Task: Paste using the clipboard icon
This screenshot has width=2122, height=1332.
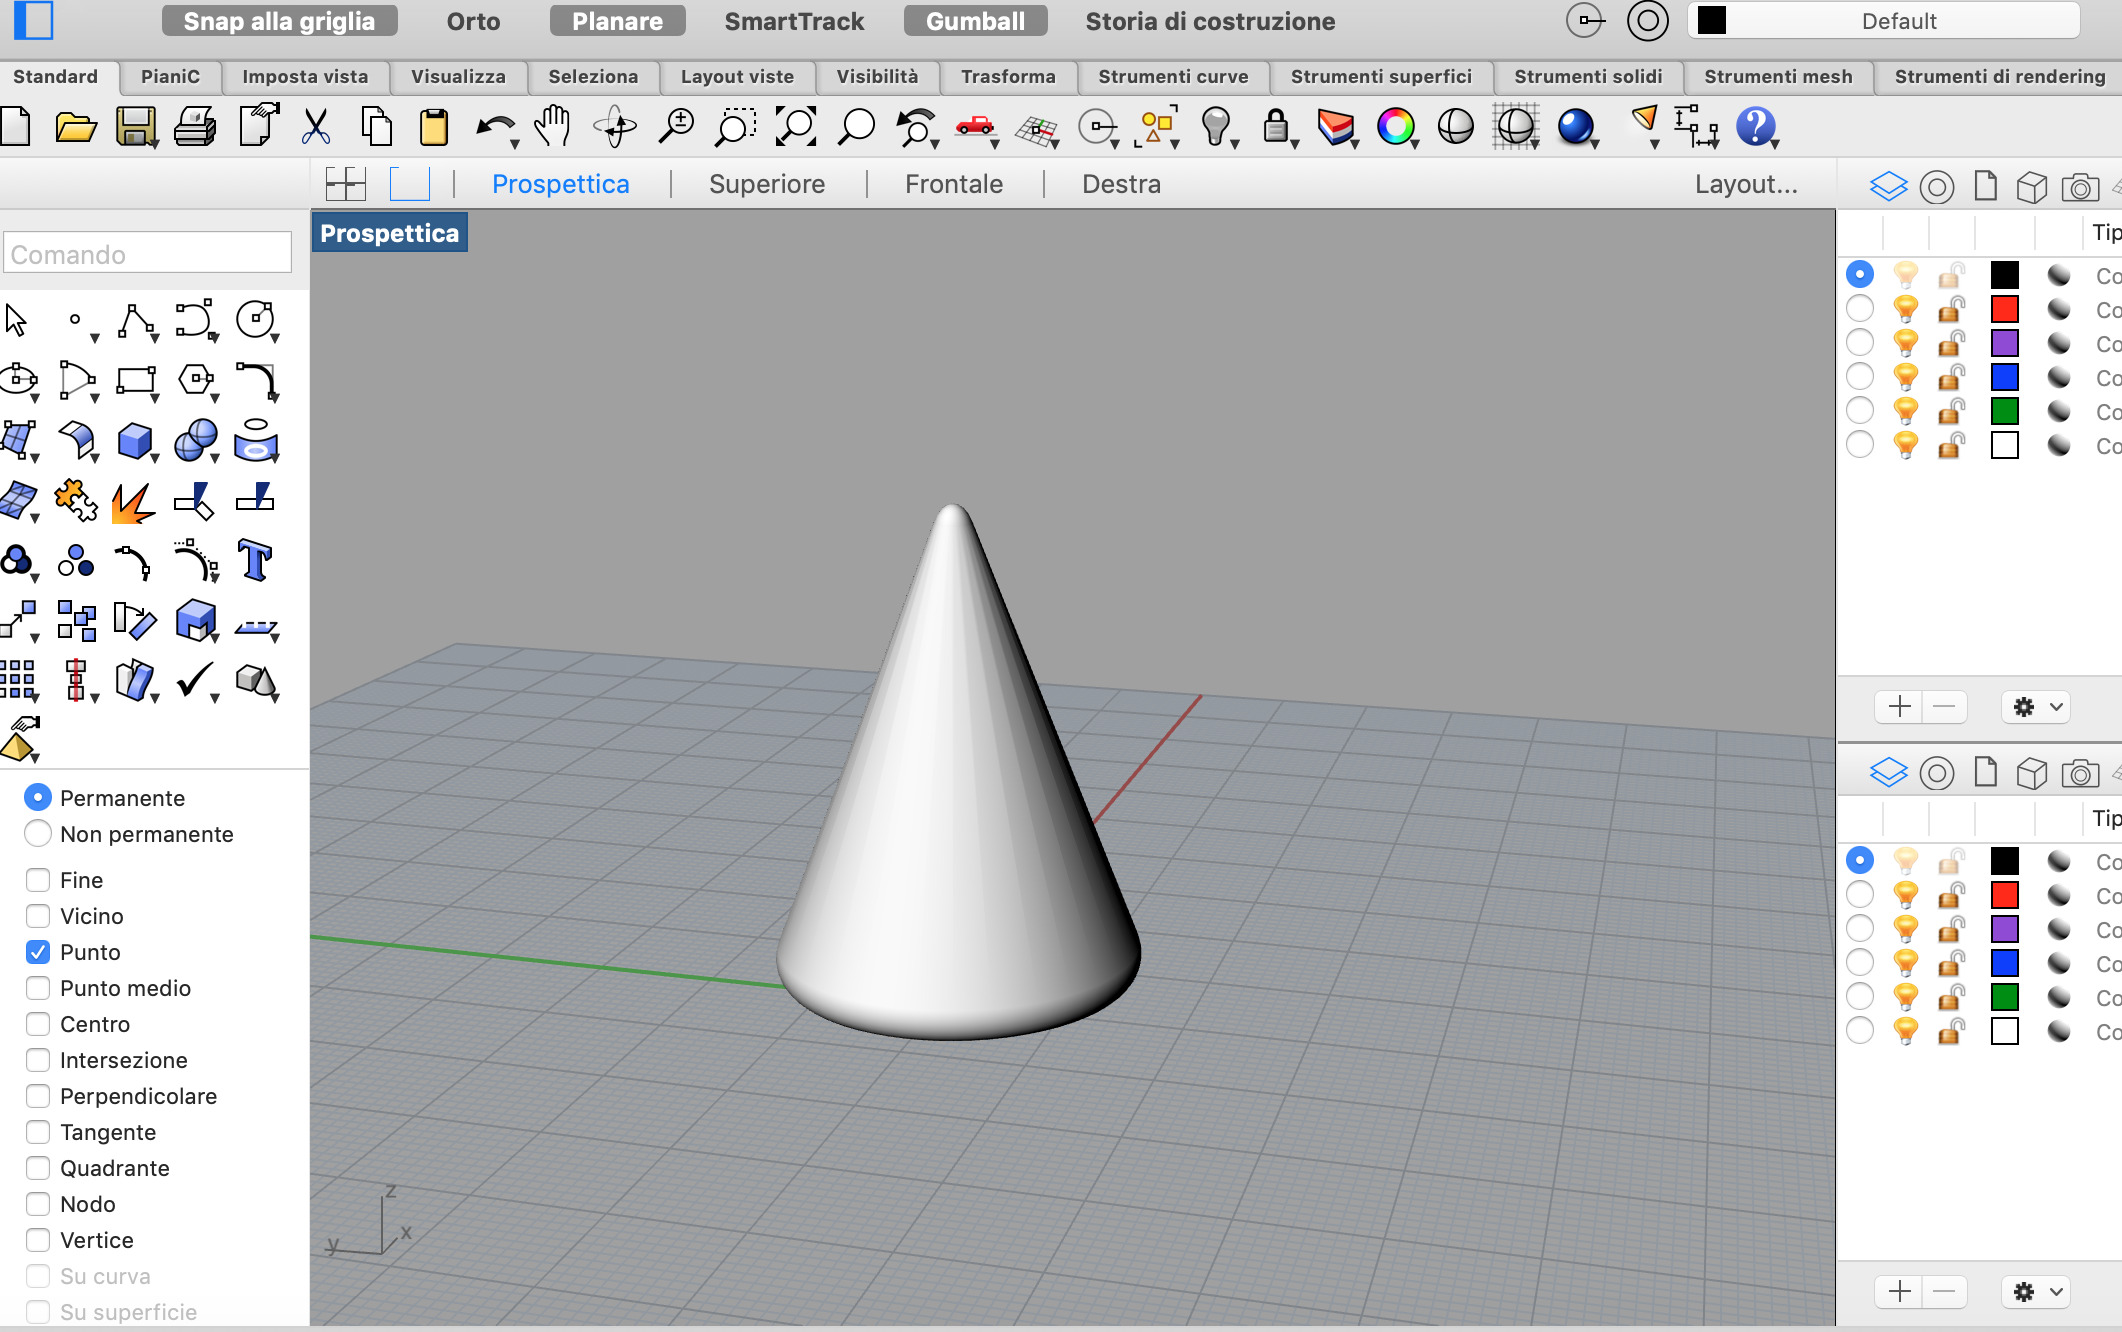Action: [434, 127]
